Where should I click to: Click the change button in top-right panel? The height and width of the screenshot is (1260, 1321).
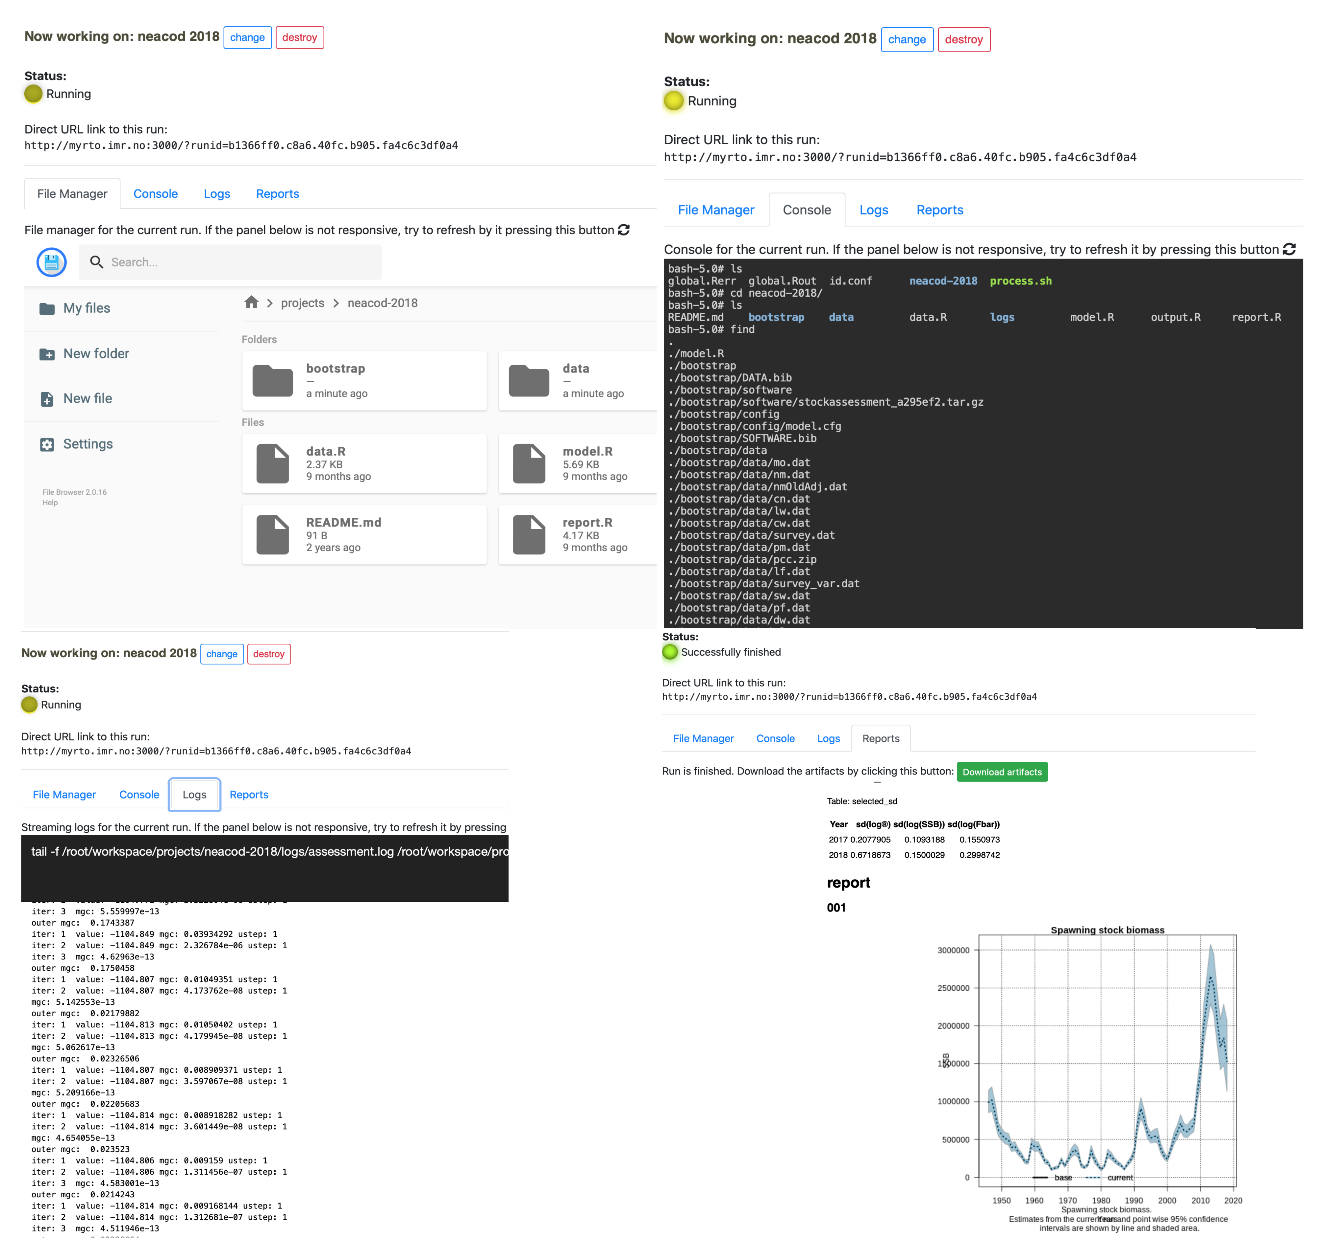coord(906,40)
